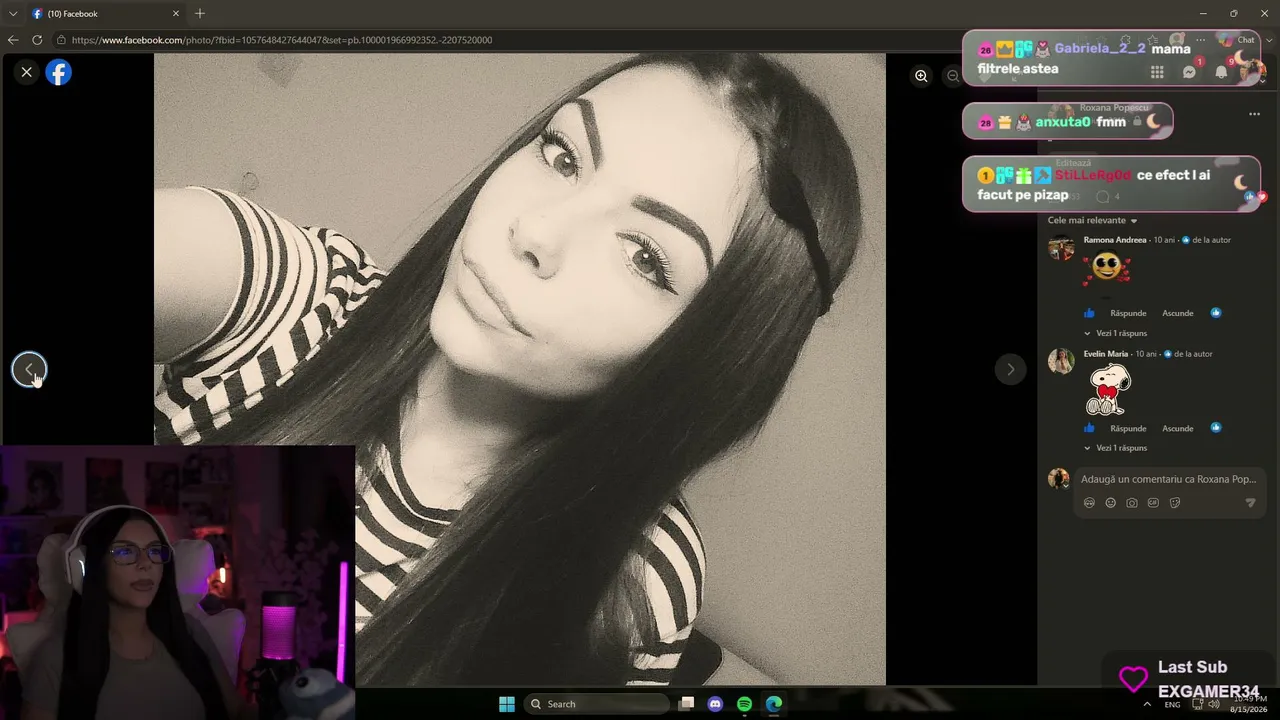The height and width of the screenshot is (720, 1280).
Task: Open the browser tab list dropdown
Action: click(13, 14)
